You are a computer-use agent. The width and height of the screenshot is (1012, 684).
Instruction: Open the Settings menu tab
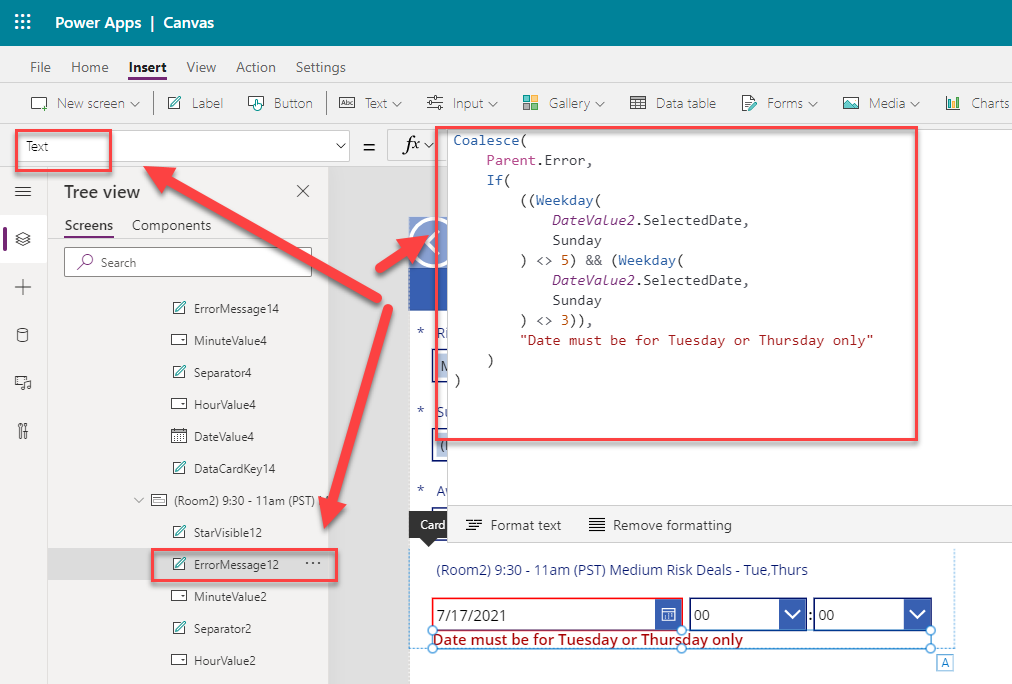point(320,67)
